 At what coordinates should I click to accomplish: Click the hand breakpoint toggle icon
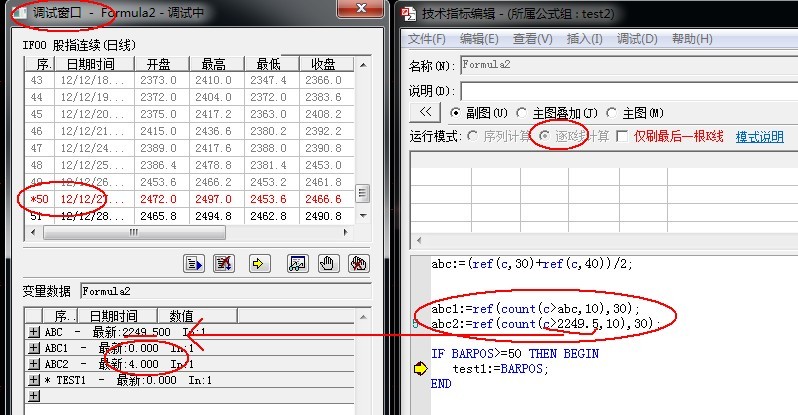point(328,263)
